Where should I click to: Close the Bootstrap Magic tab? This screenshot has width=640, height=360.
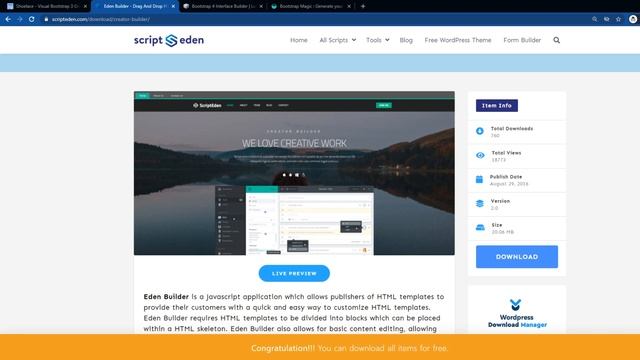349,6
